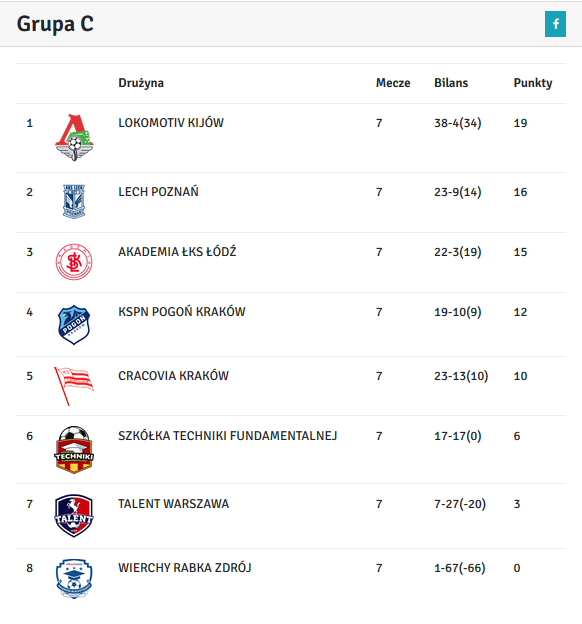Select the Pogoń Kraków blue shield badge

coord(74,325)
